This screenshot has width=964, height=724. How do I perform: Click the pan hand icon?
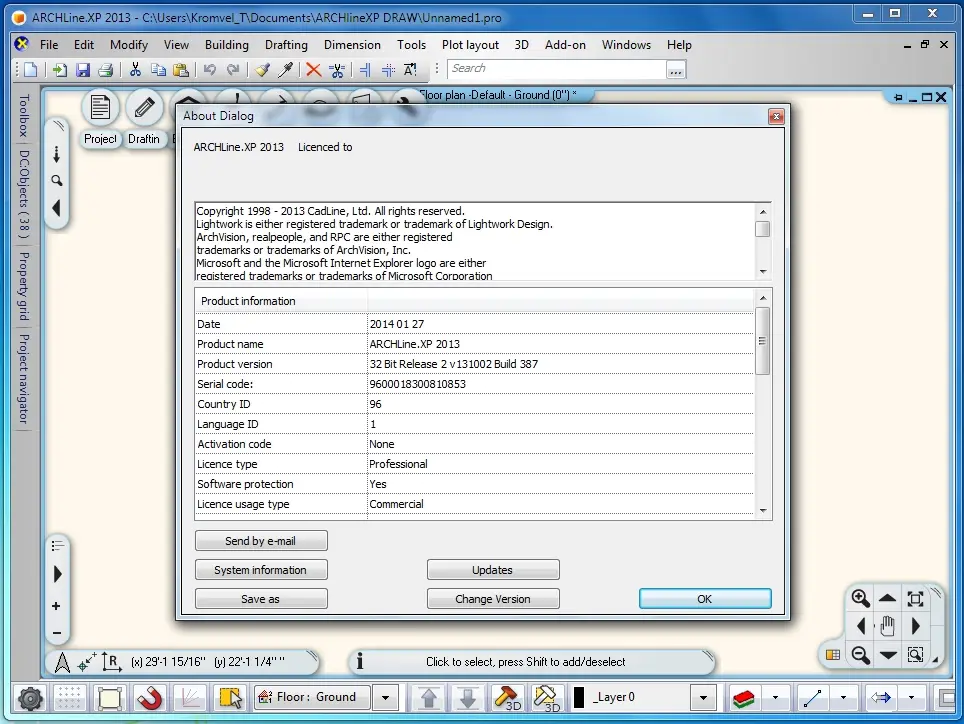click(887, 626)
